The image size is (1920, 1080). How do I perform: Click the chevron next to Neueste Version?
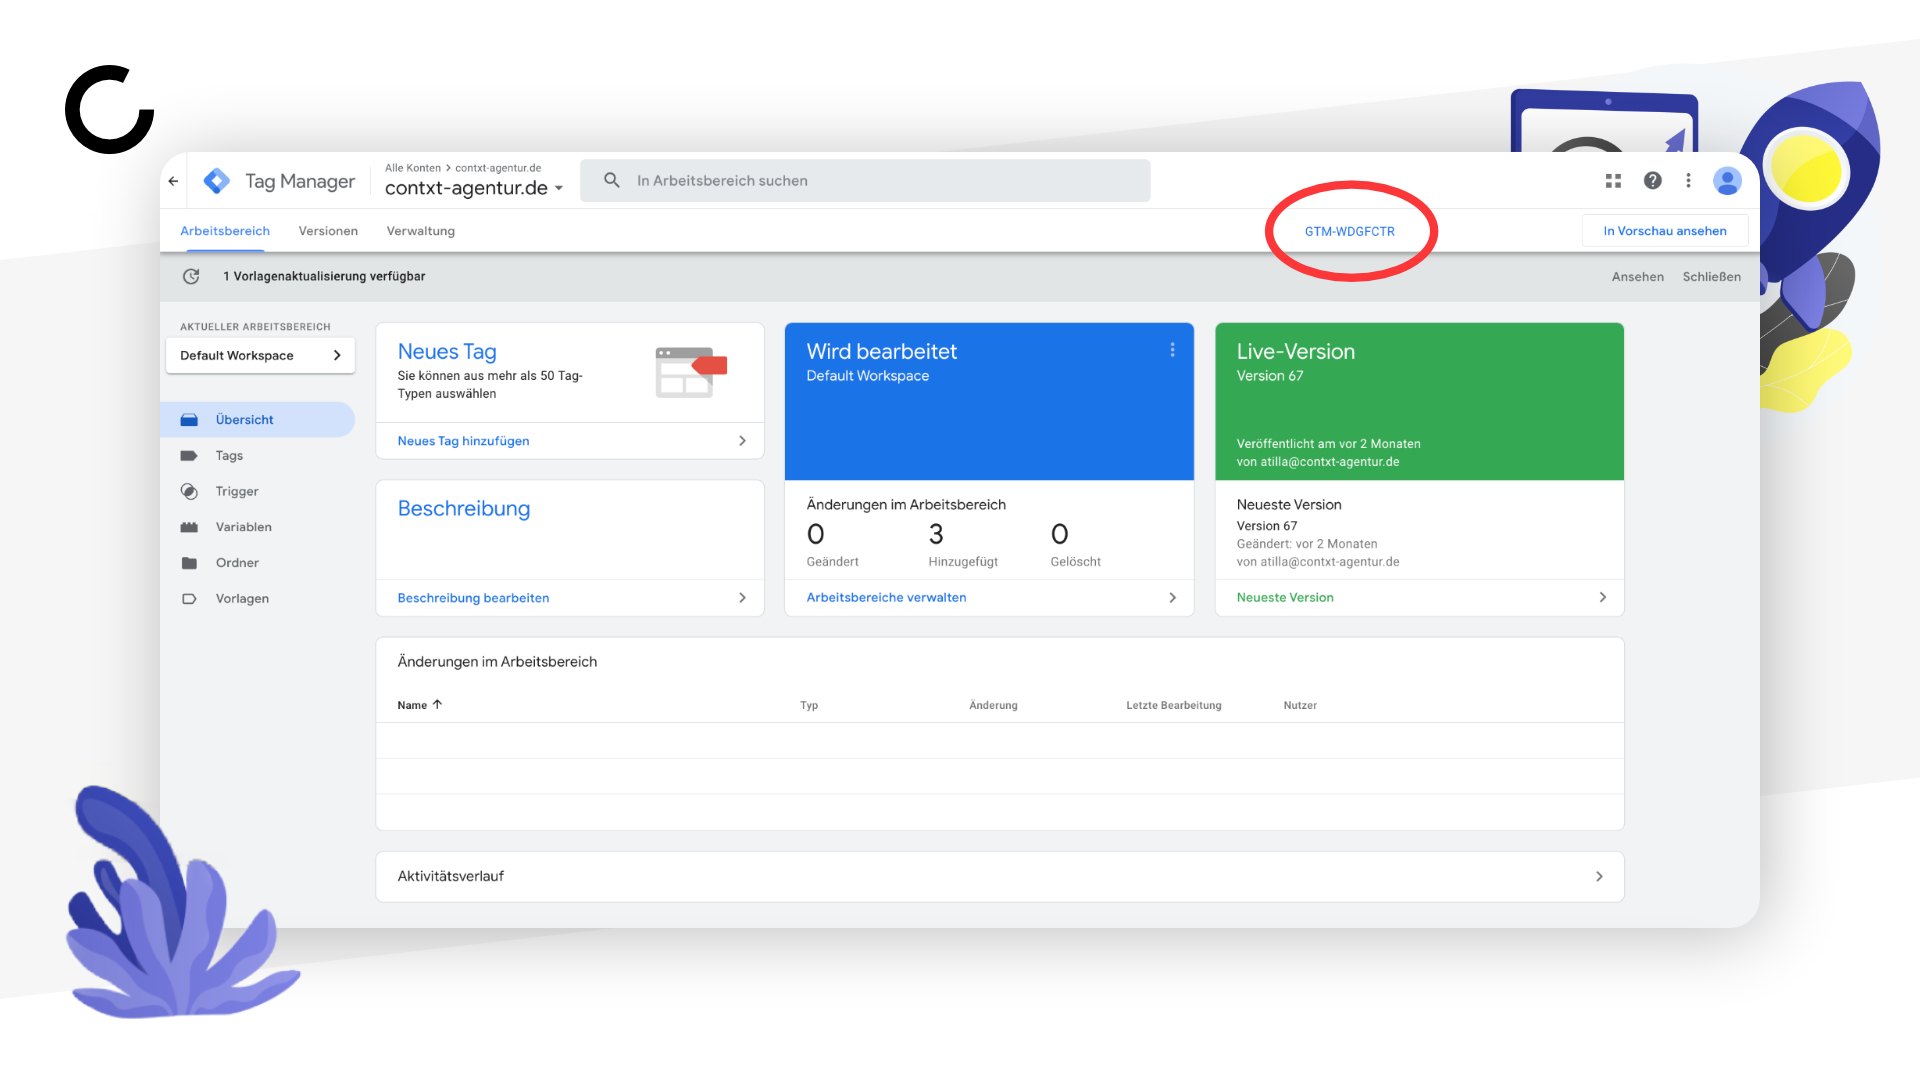[1603, 597]
